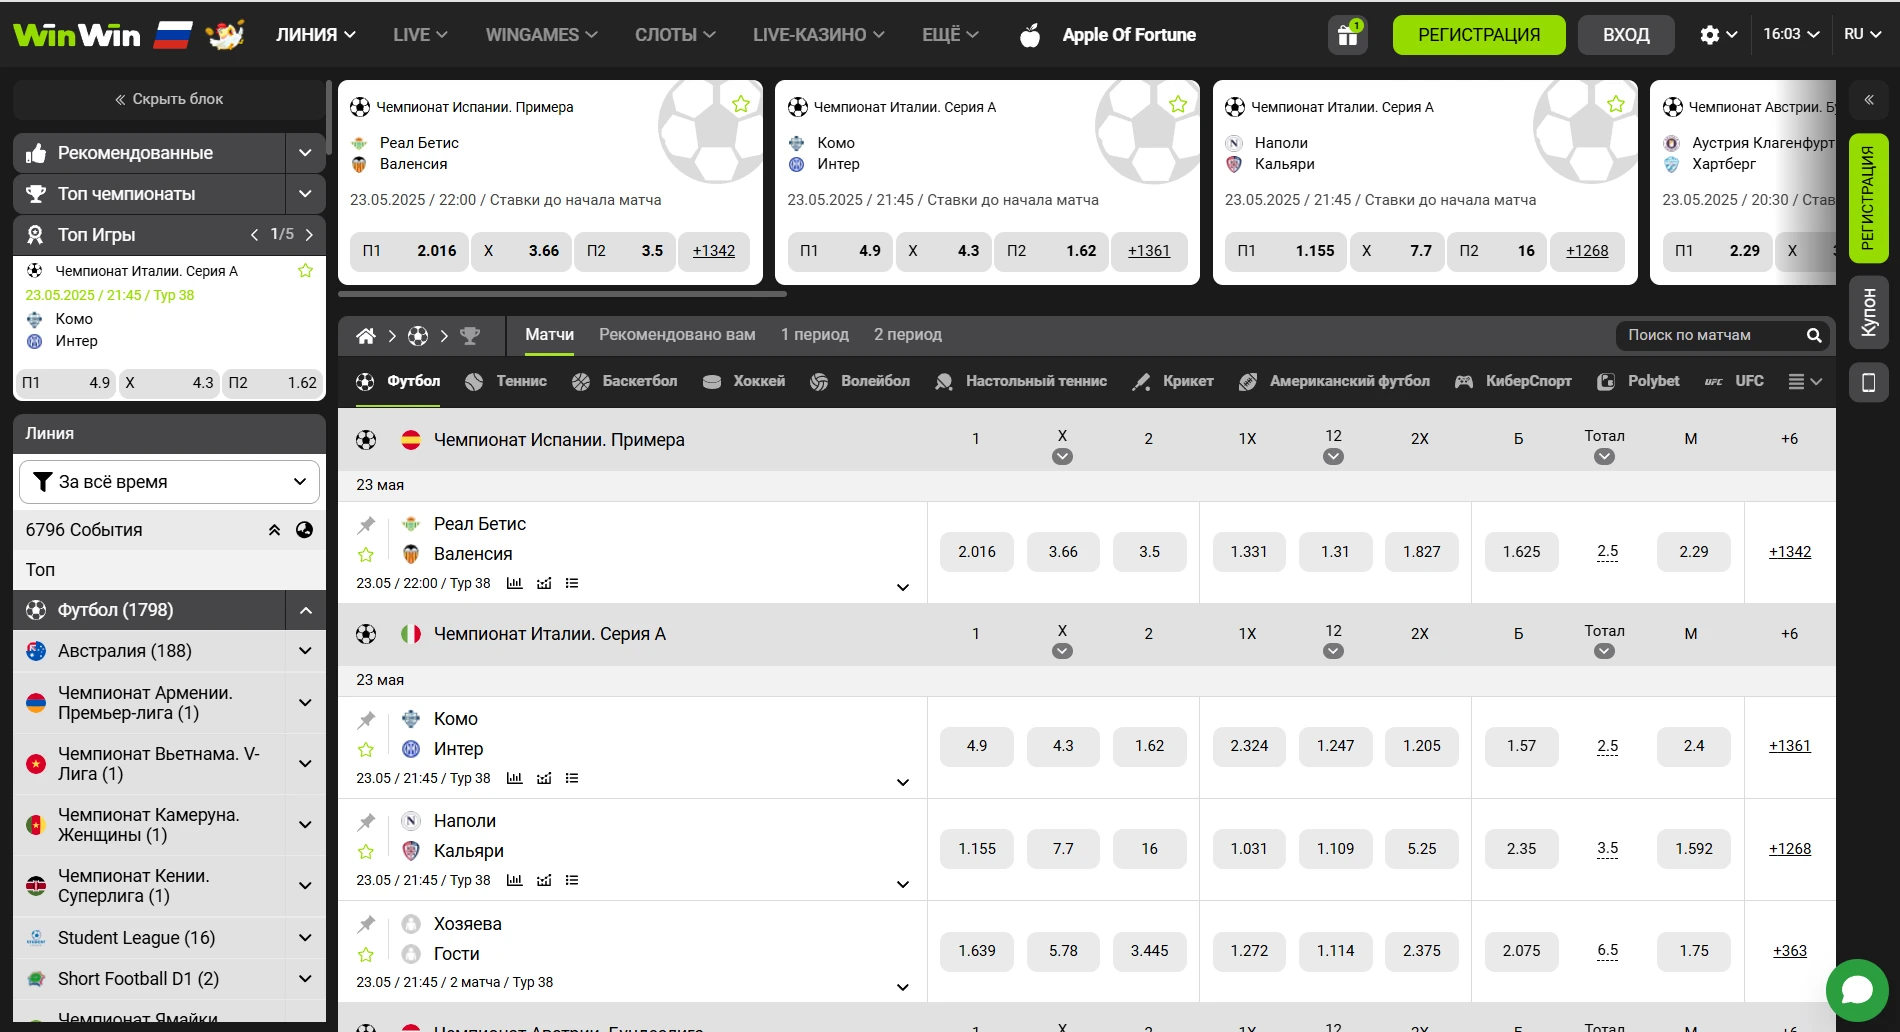Expand the Рекомендованные section
1900x1032 pixels.
[305, 153]
